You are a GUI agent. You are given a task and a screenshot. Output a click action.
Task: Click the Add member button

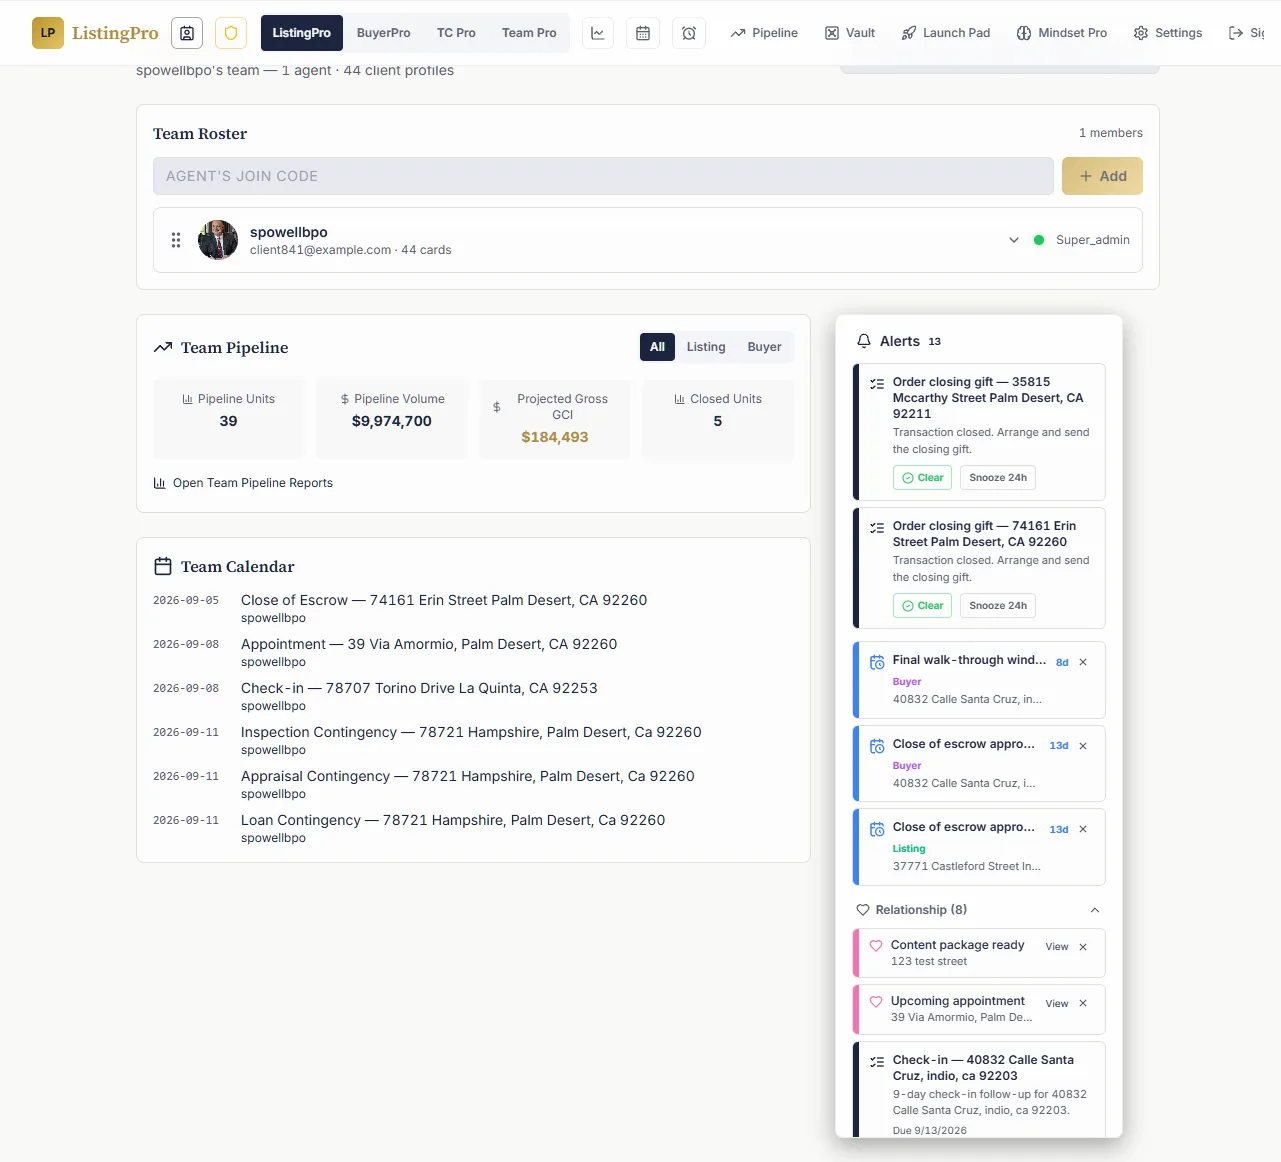[1102, 176]
